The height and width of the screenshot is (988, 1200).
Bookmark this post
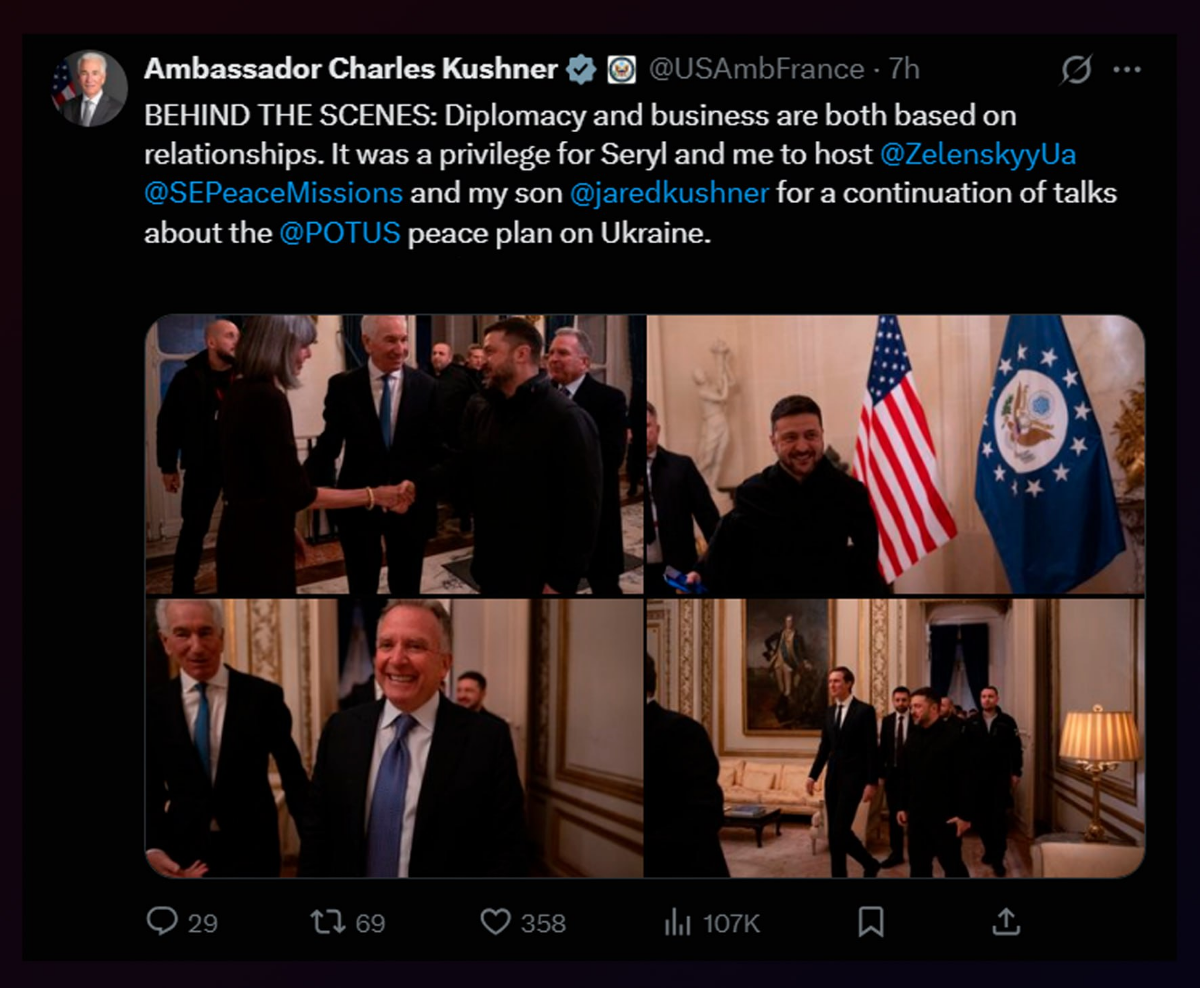[871, 921]
